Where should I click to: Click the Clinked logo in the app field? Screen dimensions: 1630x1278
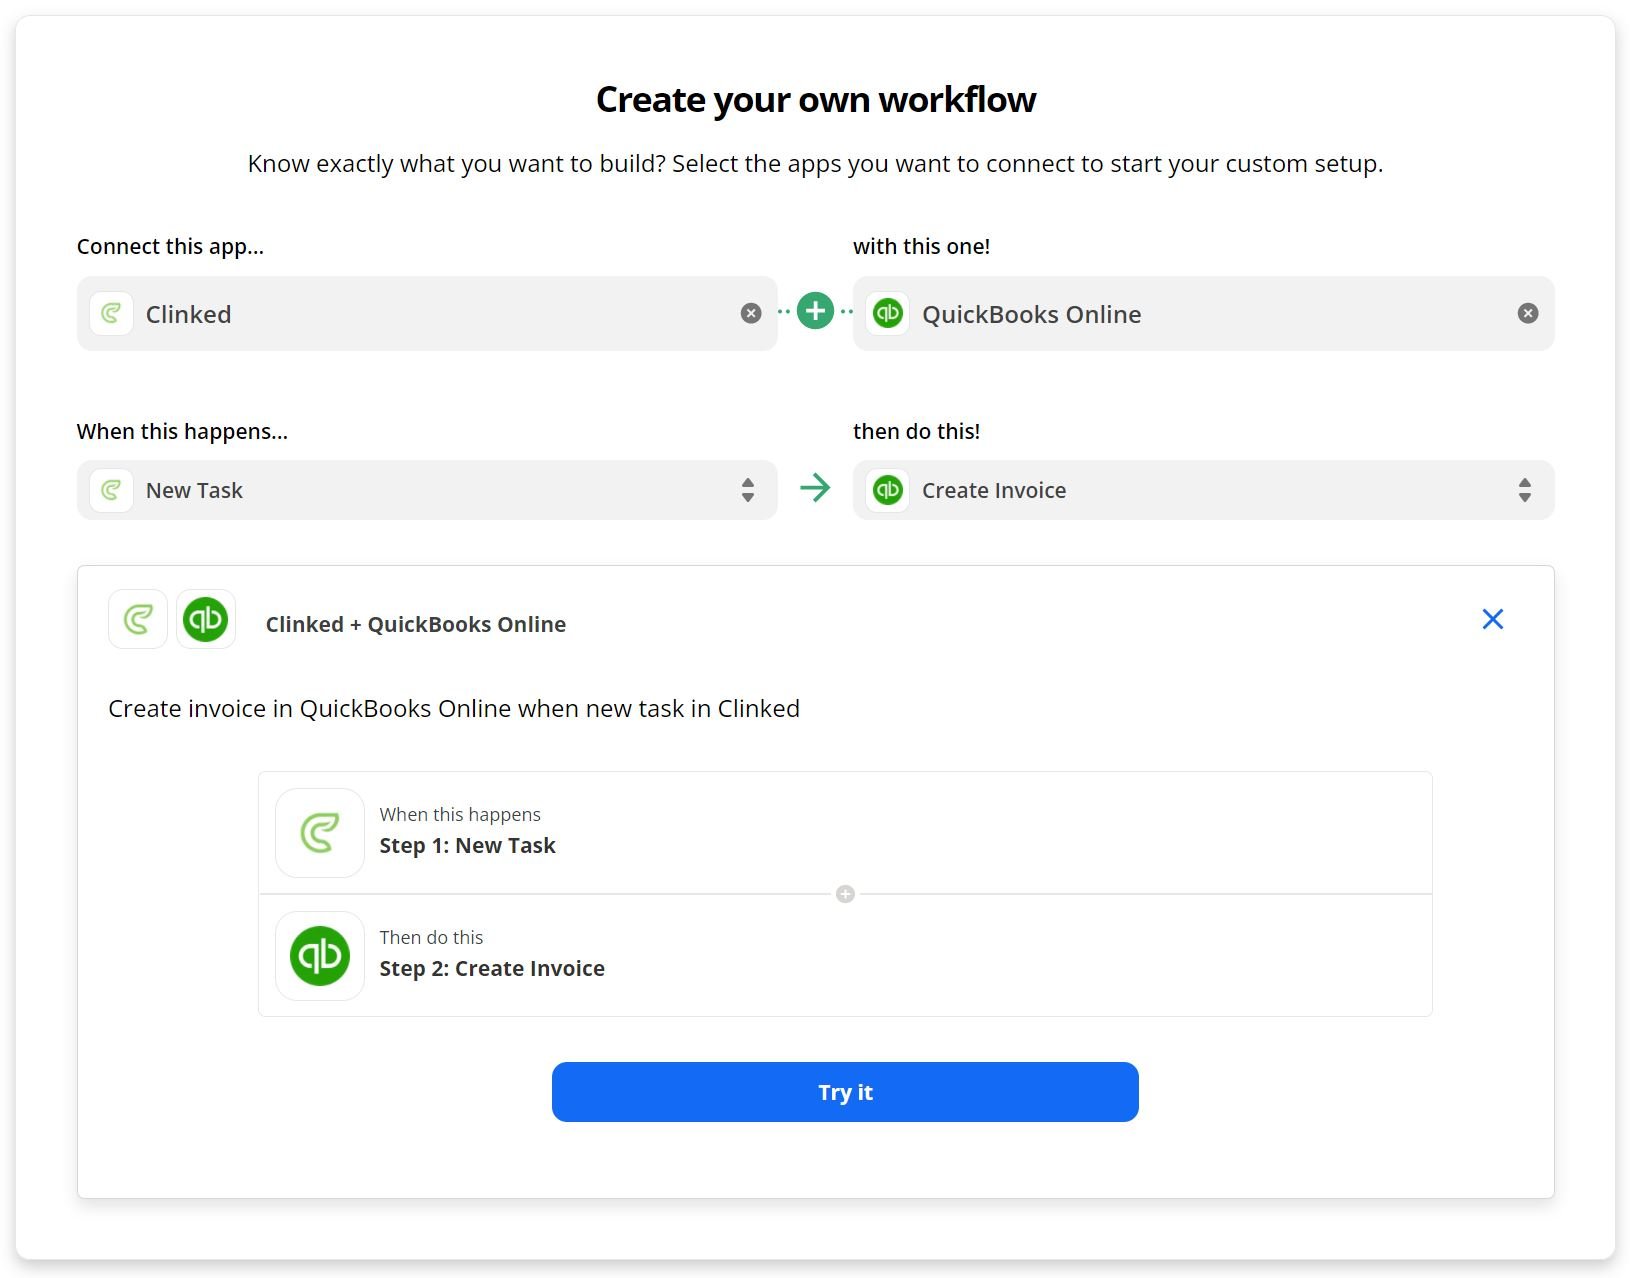111,314
